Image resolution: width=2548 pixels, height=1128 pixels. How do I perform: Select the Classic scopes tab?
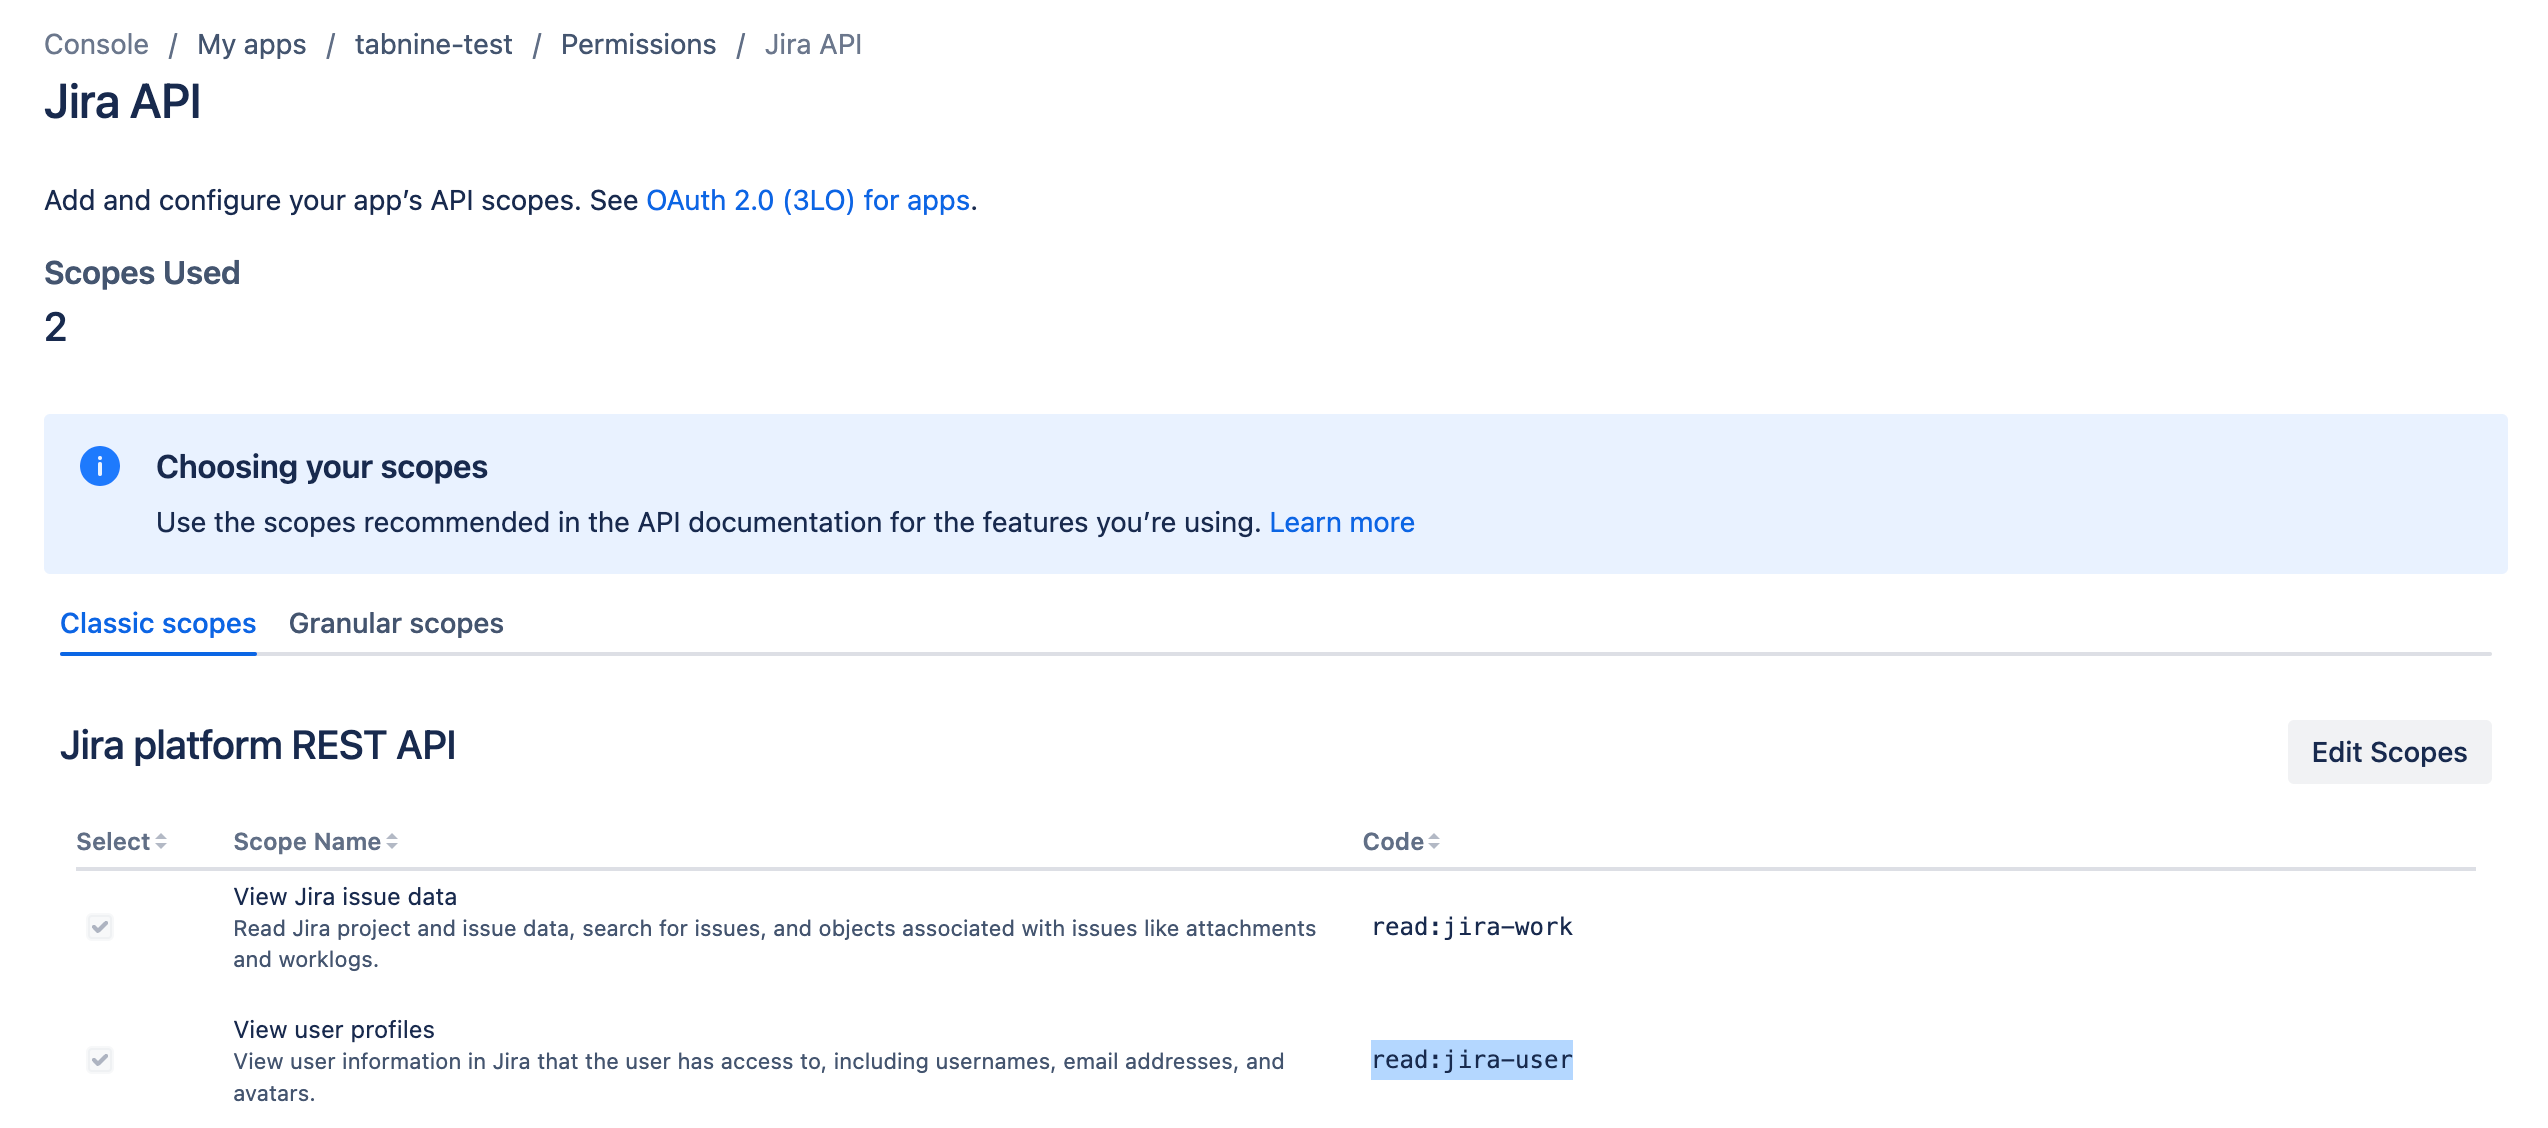[x=158, y=623]
